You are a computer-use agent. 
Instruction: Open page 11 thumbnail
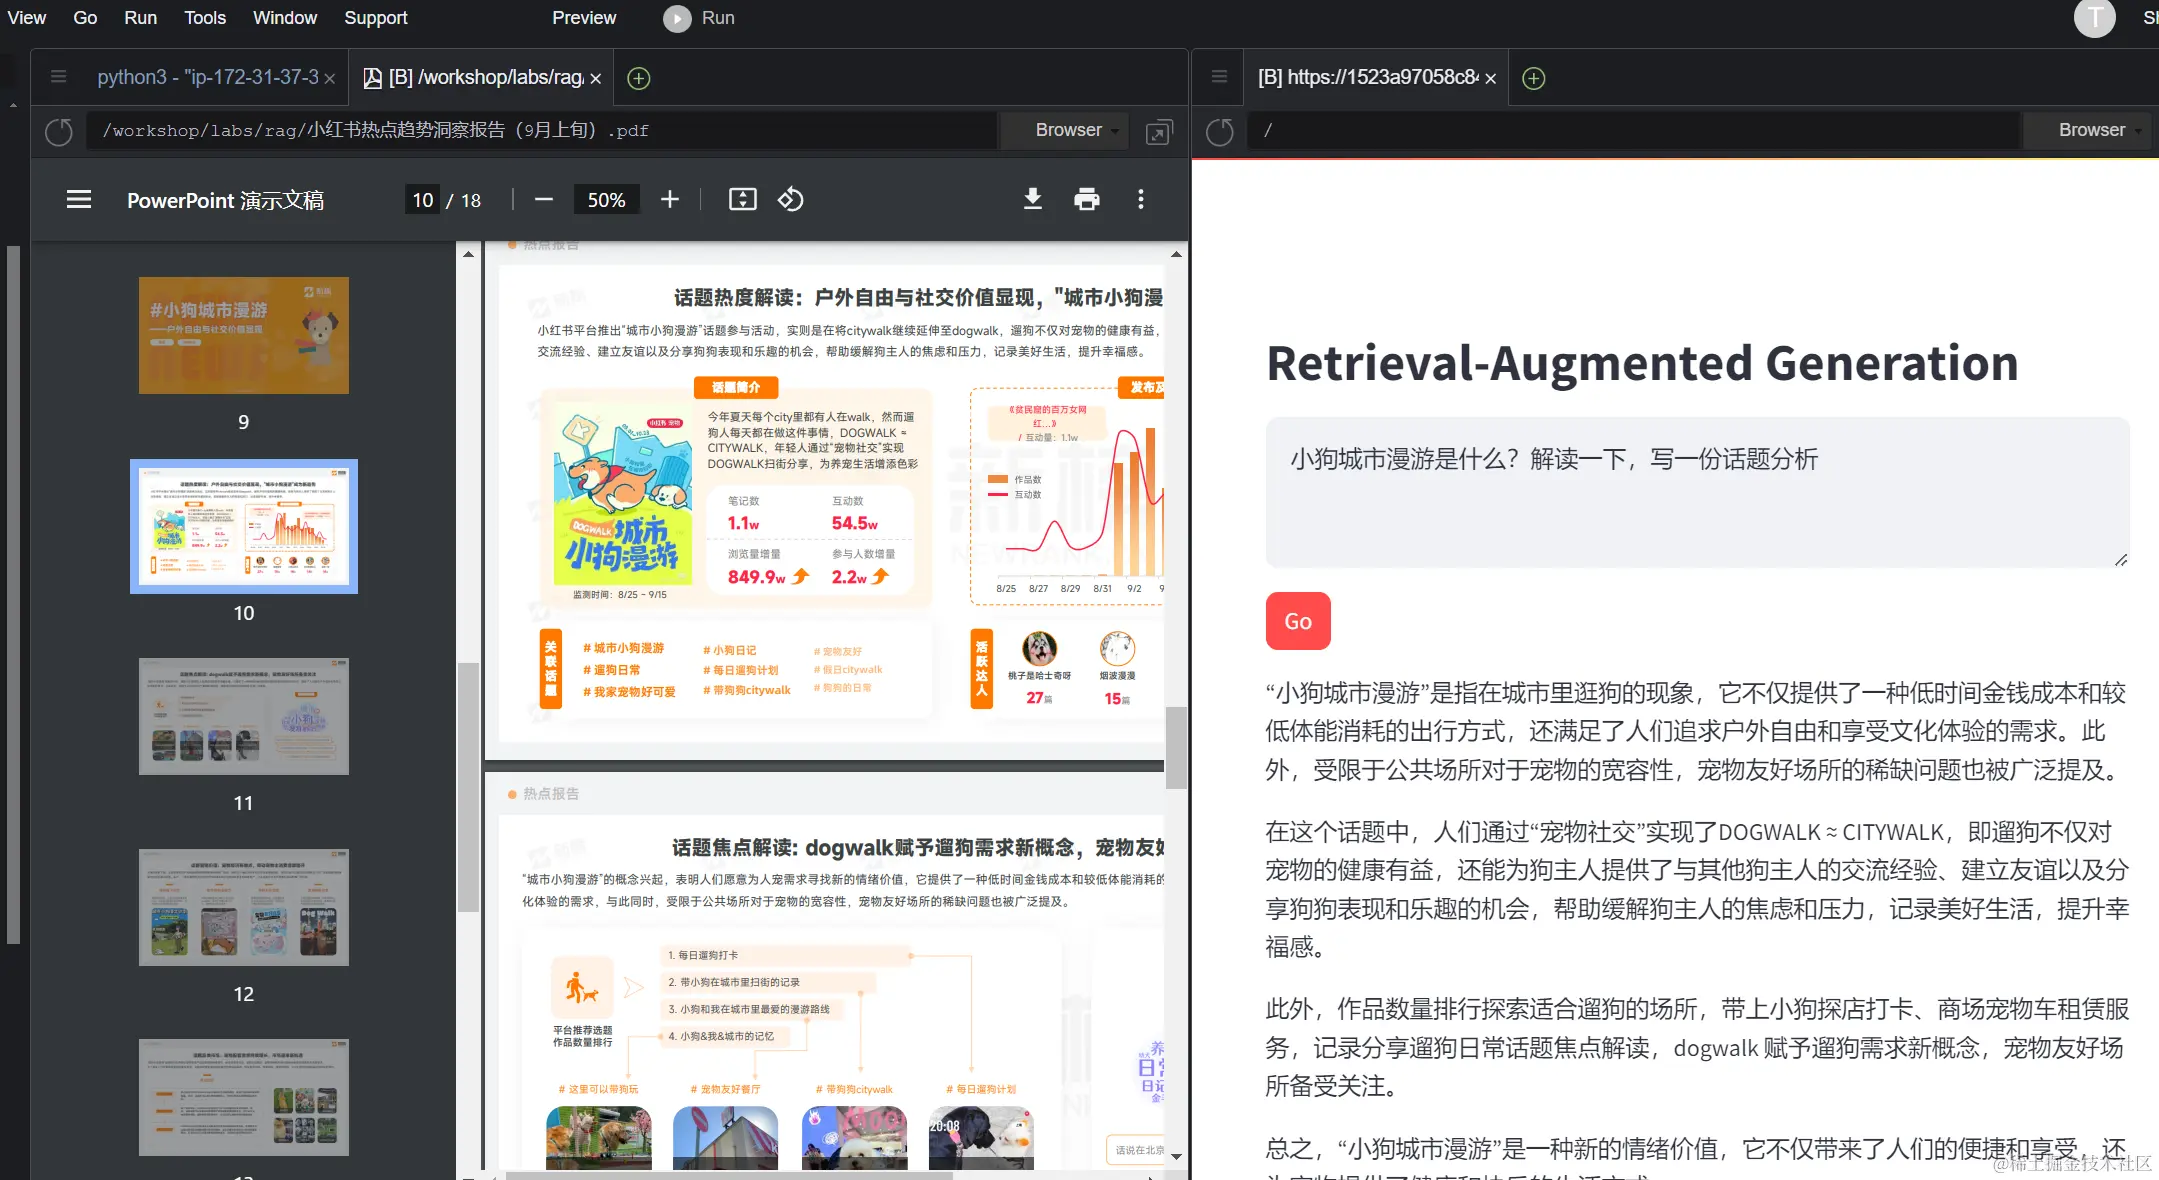pyautogui.click(x=244, y=716)
